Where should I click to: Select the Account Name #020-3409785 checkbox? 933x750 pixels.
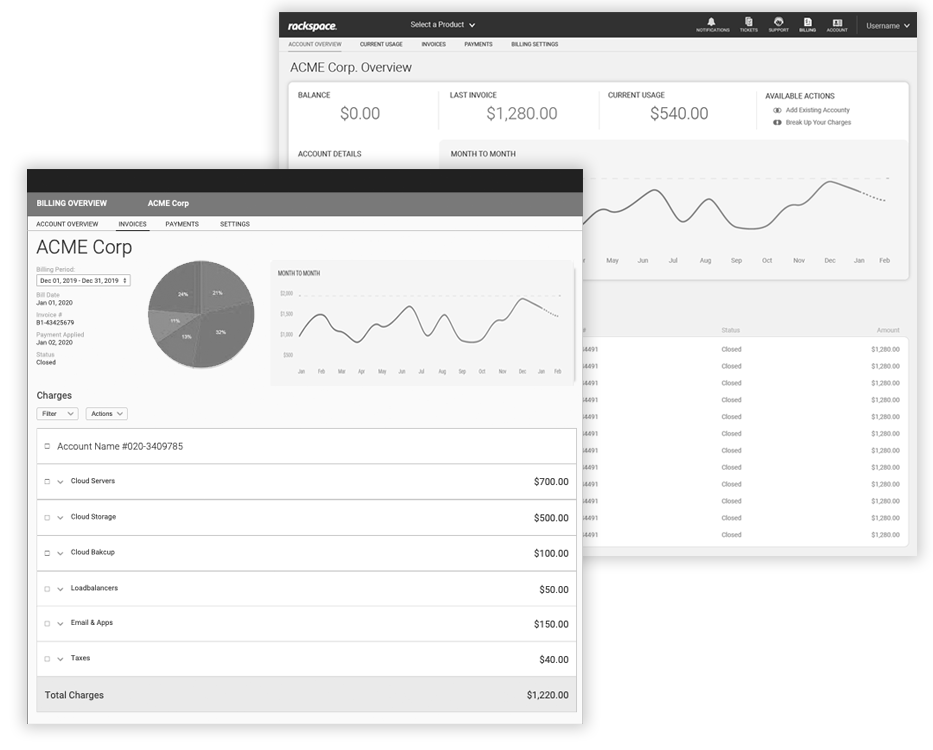coord(47,446)
